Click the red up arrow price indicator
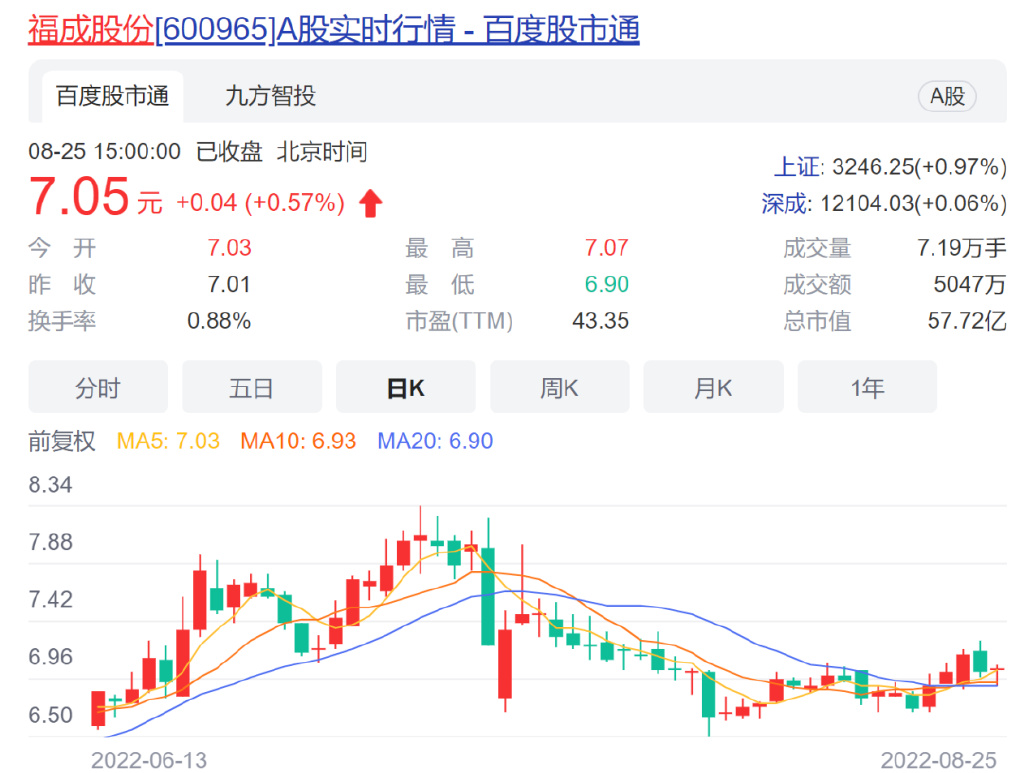This screenshot has height=773, width=1024. point(370,203)
